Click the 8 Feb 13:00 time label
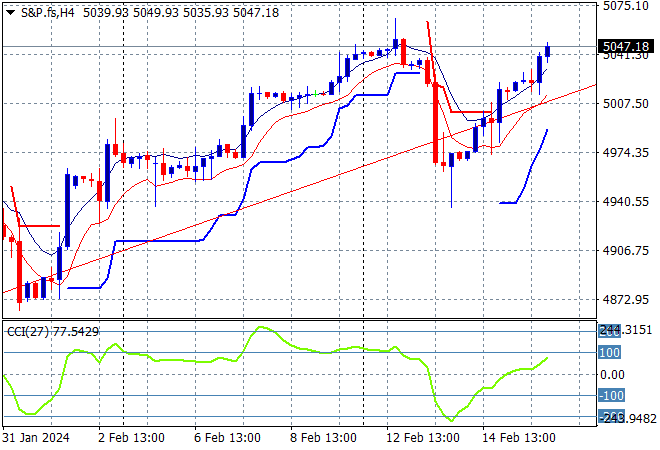 323,438
